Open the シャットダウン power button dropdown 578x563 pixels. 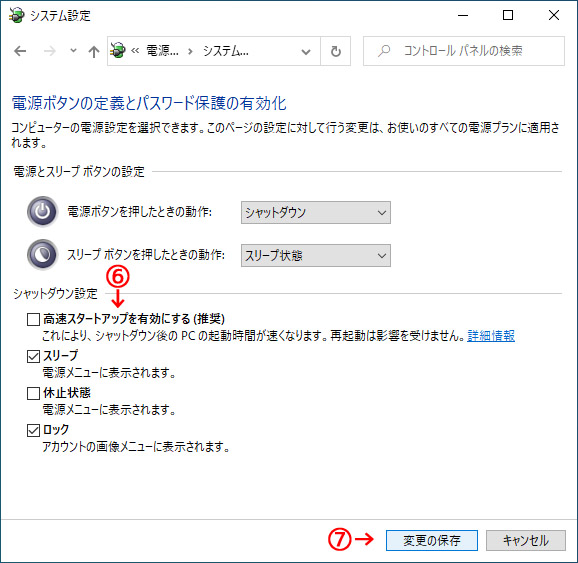coord(316,212)
